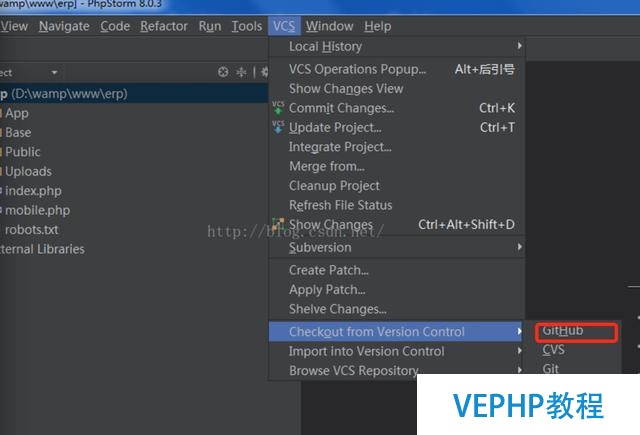Select Create Patch
Screen dimensions: 640x435
point(396,270)
